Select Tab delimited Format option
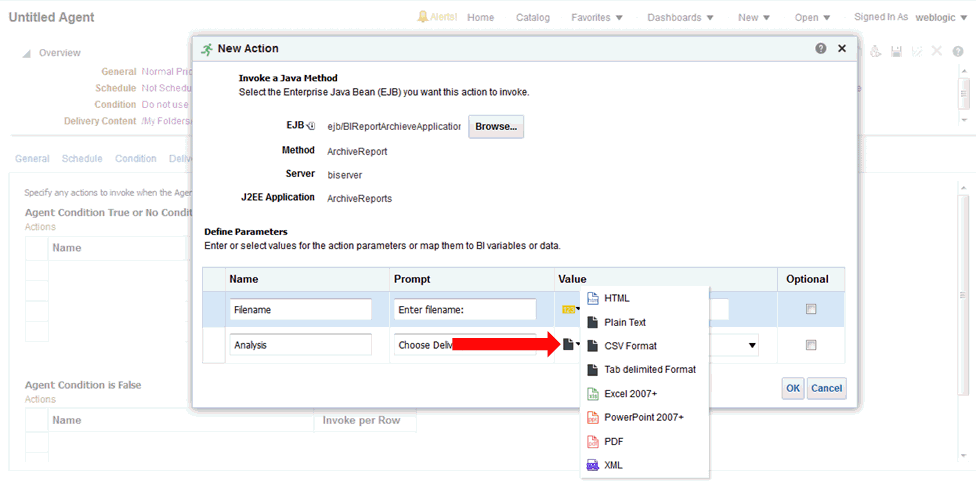The image size is (976, 483). (x=644, y=369)
